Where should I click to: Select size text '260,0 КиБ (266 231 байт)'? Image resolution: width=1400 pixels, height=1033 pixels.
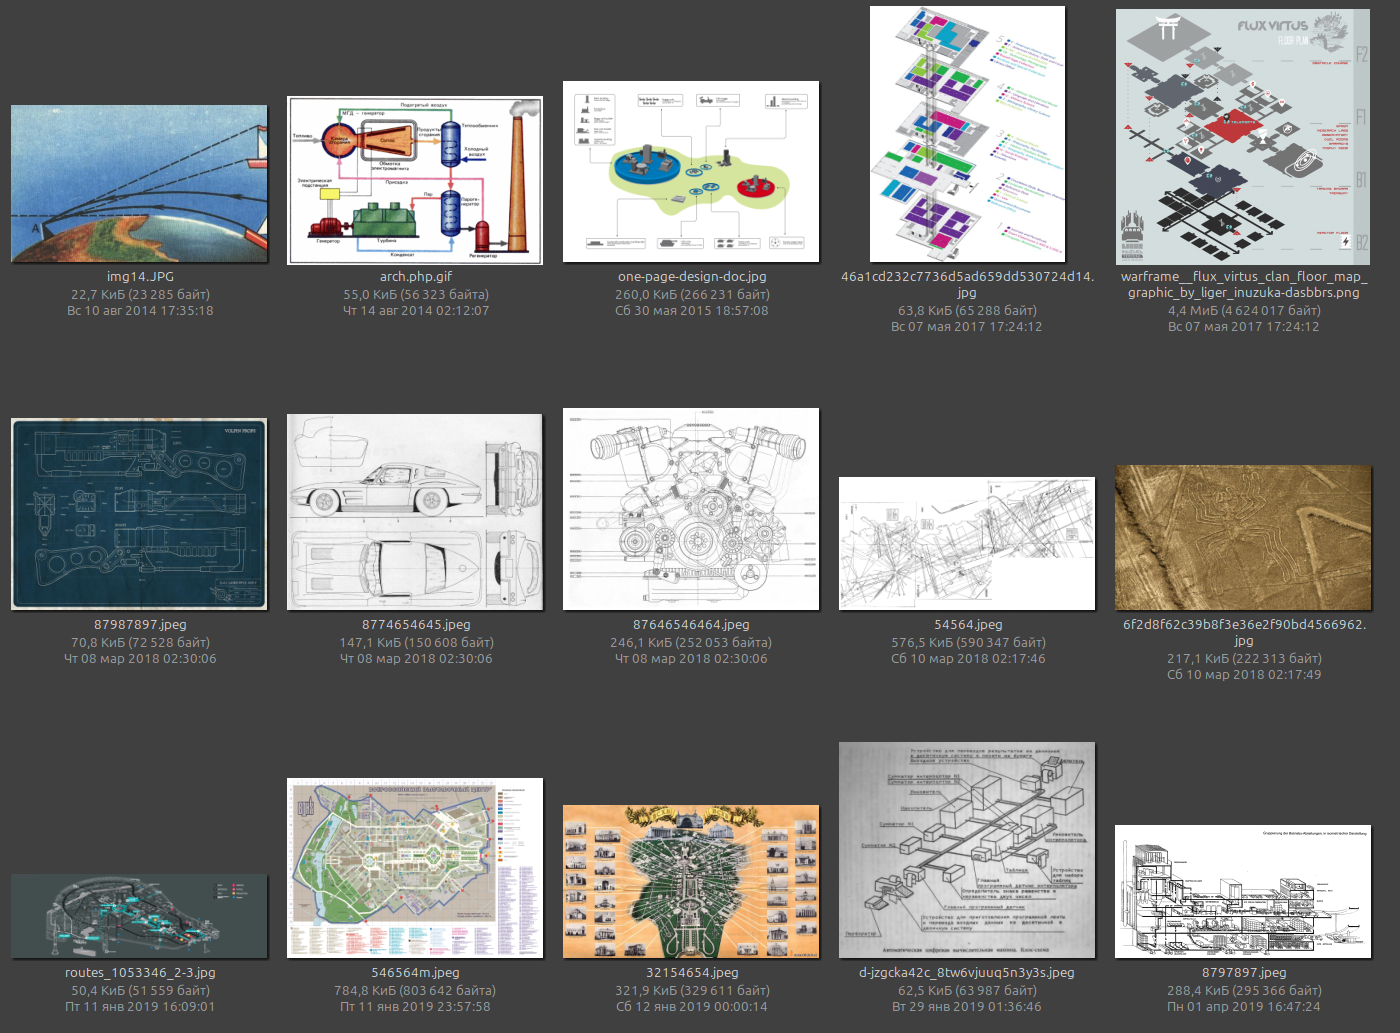pos(692,295)
